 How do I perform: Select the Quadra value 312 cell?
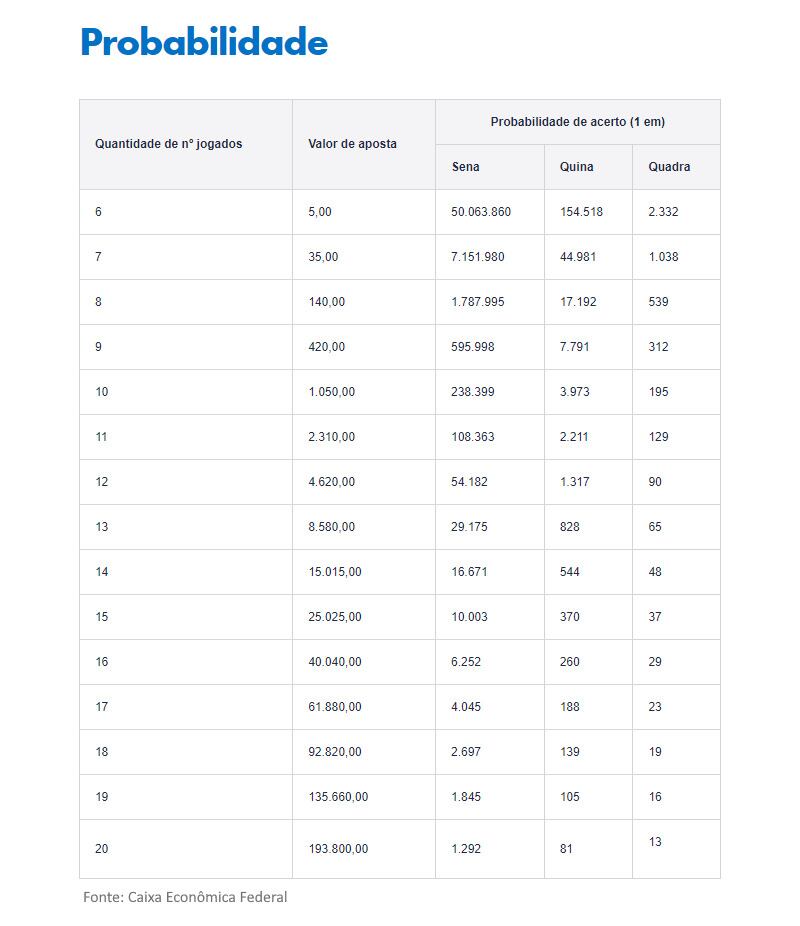pyautogui.click(x=658, y=347)
